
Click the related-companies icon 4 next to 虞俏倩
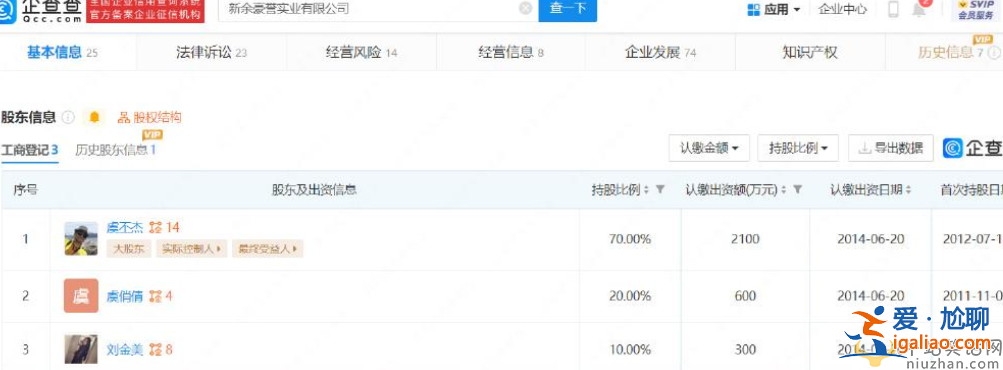click(161, 296)
